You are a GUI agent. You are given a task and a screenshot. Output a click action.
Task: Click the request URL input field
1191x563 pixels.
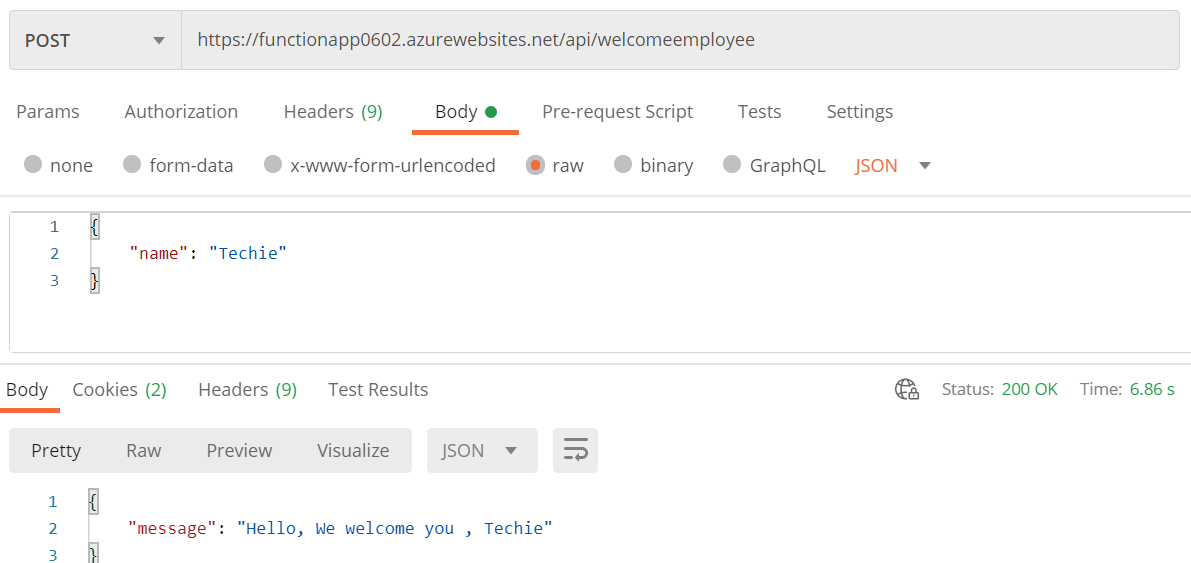[680, 41]
